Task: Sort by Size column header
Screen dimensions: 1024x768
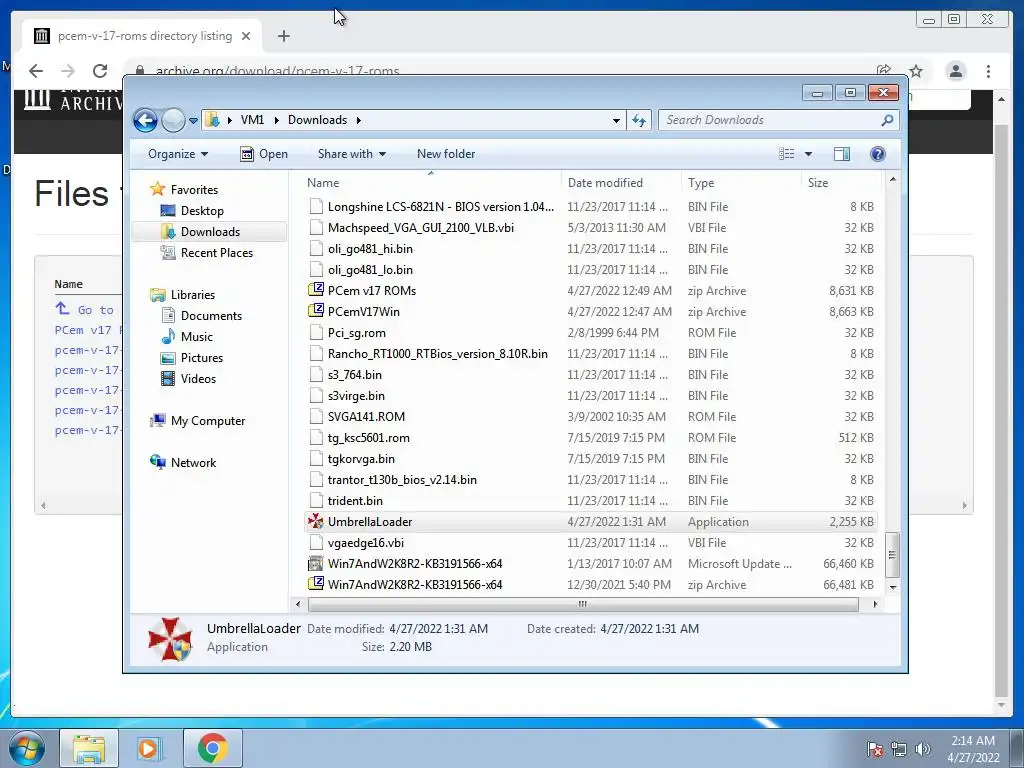Action: click(x=841, y=183)
